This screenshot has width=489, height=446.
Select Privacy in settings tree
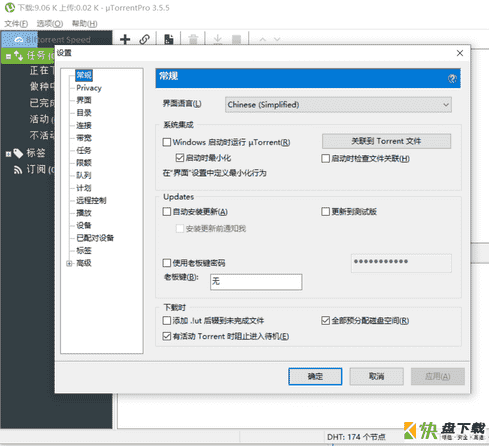pos(89,88)
